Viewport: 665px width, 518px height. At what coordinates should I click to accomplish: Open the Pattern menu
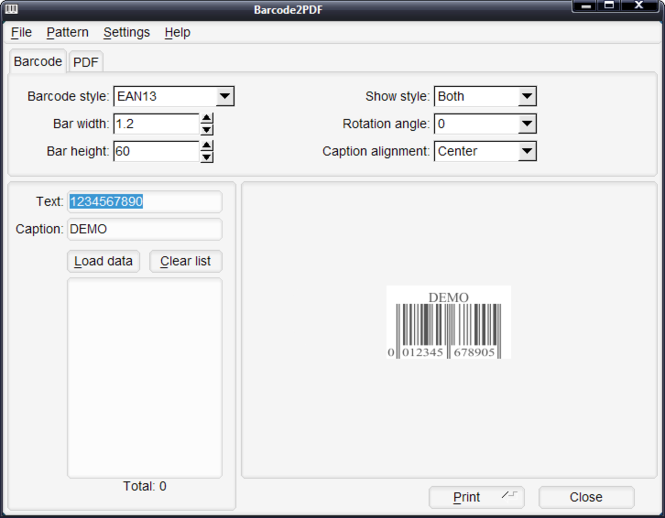(67, 32)
